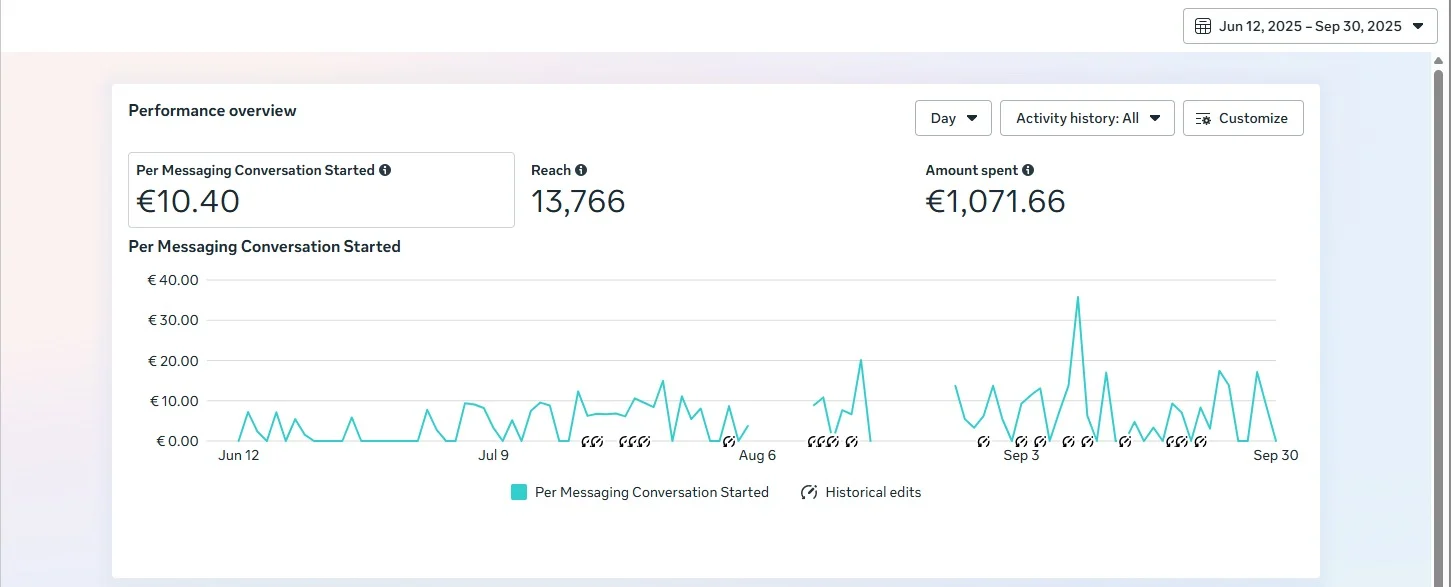Toggle the Historical edits legend entry
Screen dimensions: 1451x587
click(872, 492)
